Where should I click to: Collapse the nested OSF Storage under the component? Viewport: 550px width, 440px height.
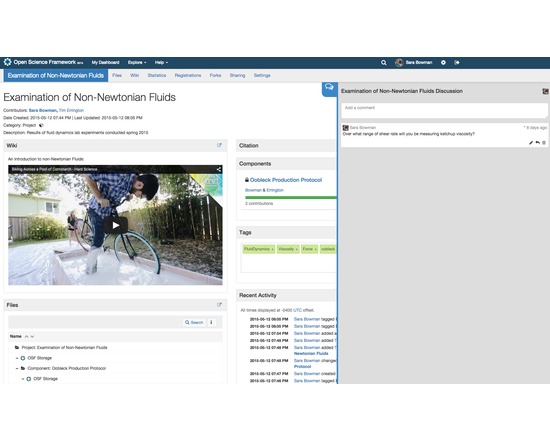point(23,379)
